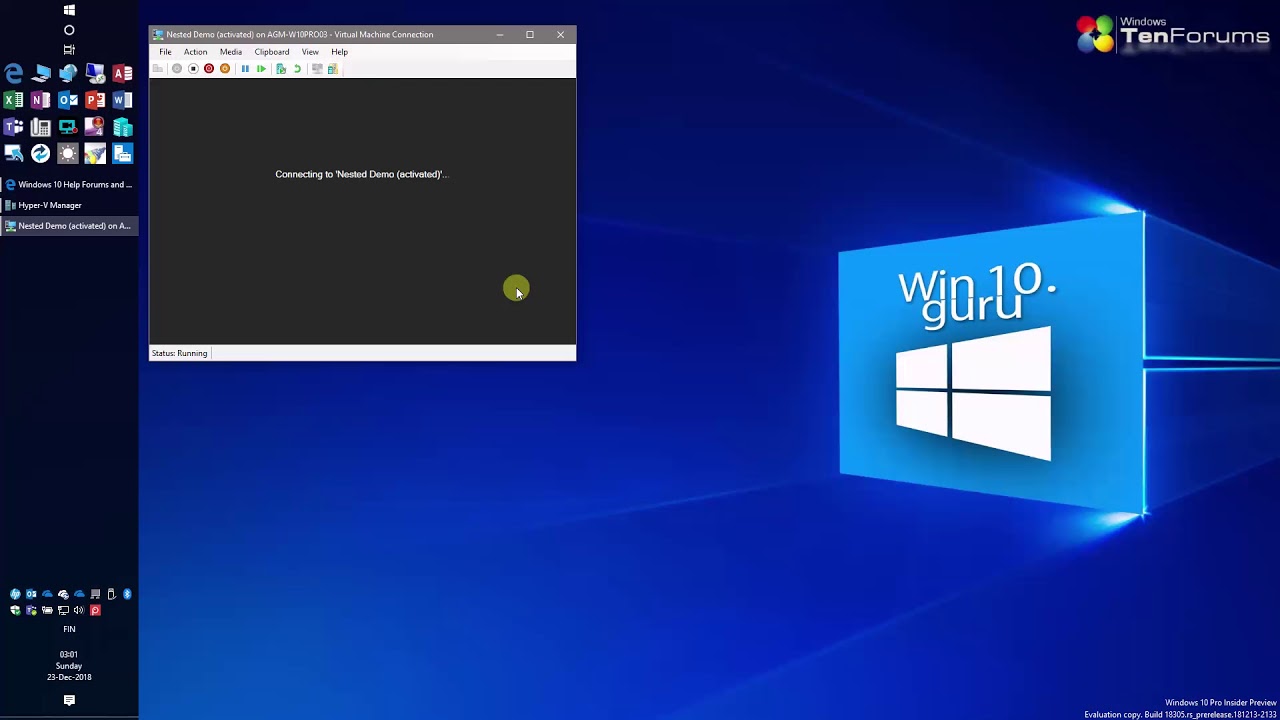Click the Status: Running text in status bar
The height and width of the screenshot is (720, 1280).
coord(179,353)
